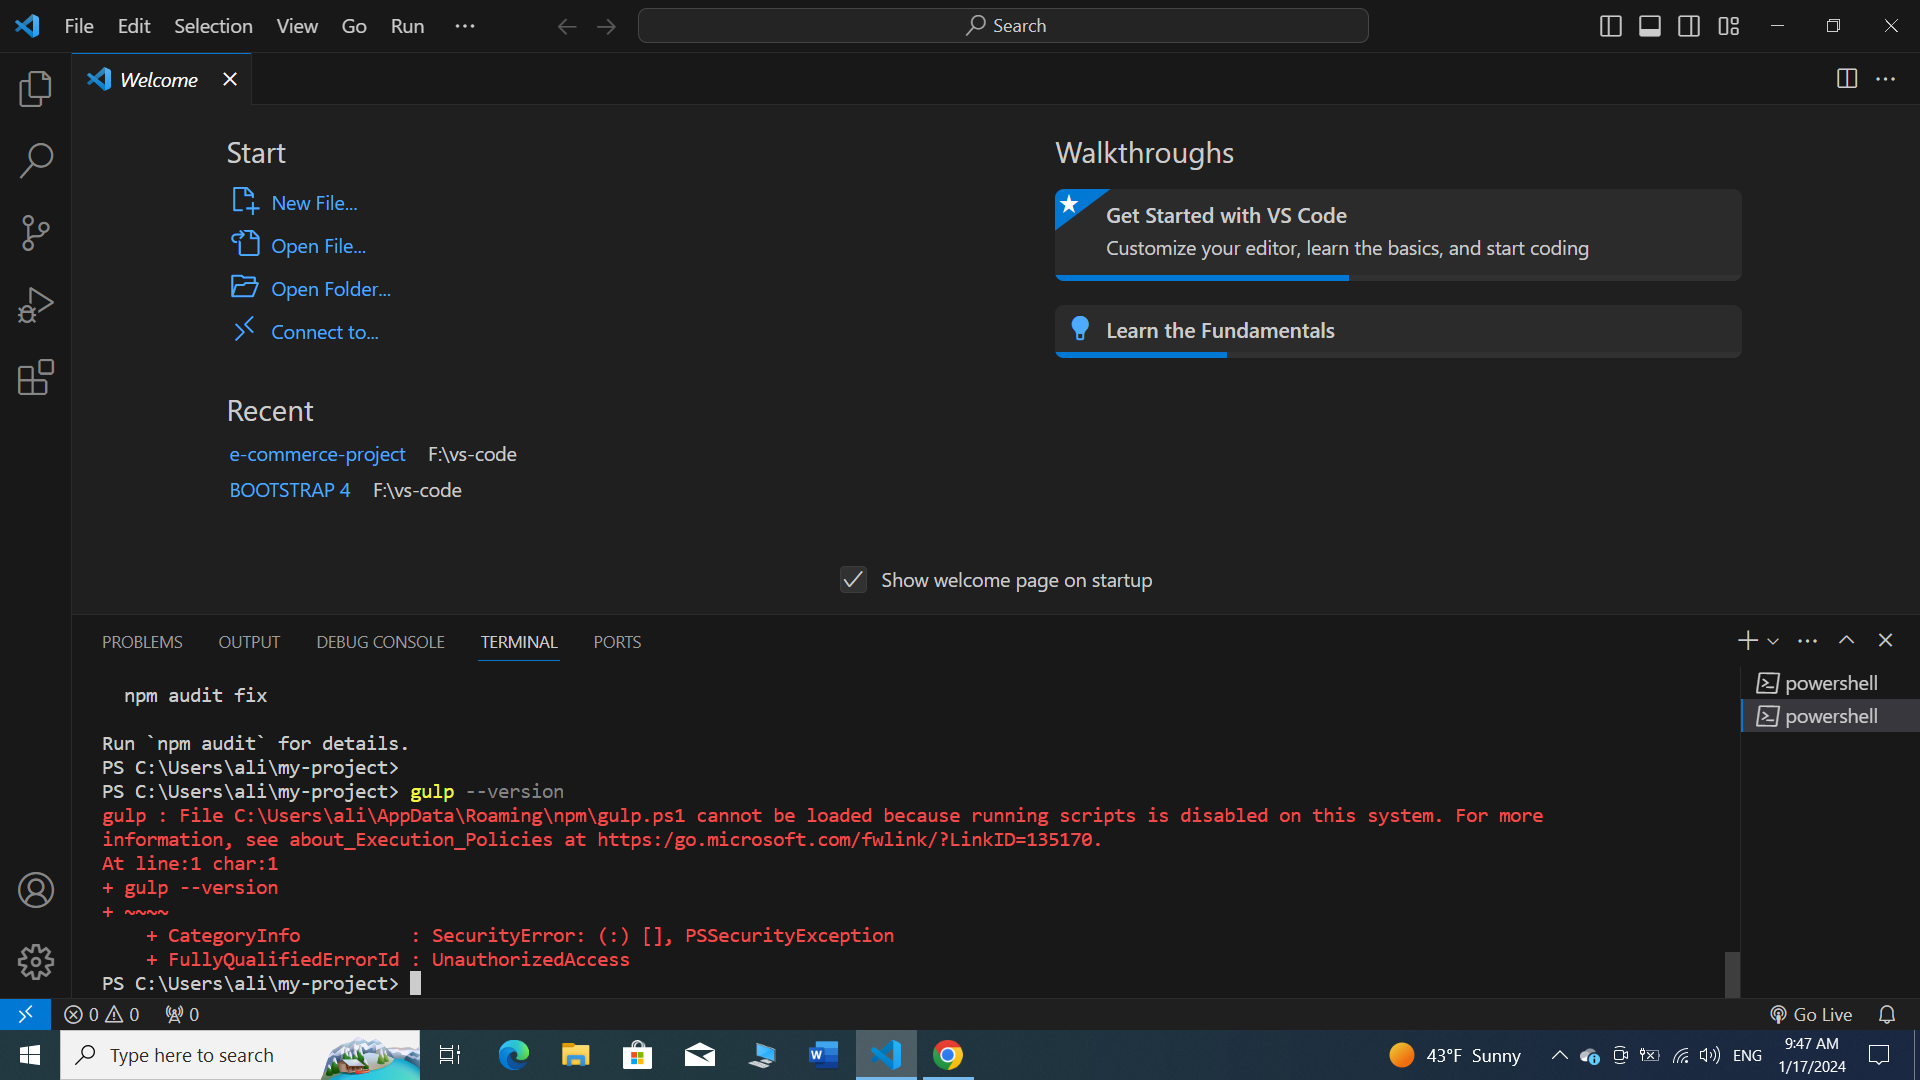This screenshot has width=1920, height=1080.
Task: Click the command center Search box
Action: point(1003,26)
